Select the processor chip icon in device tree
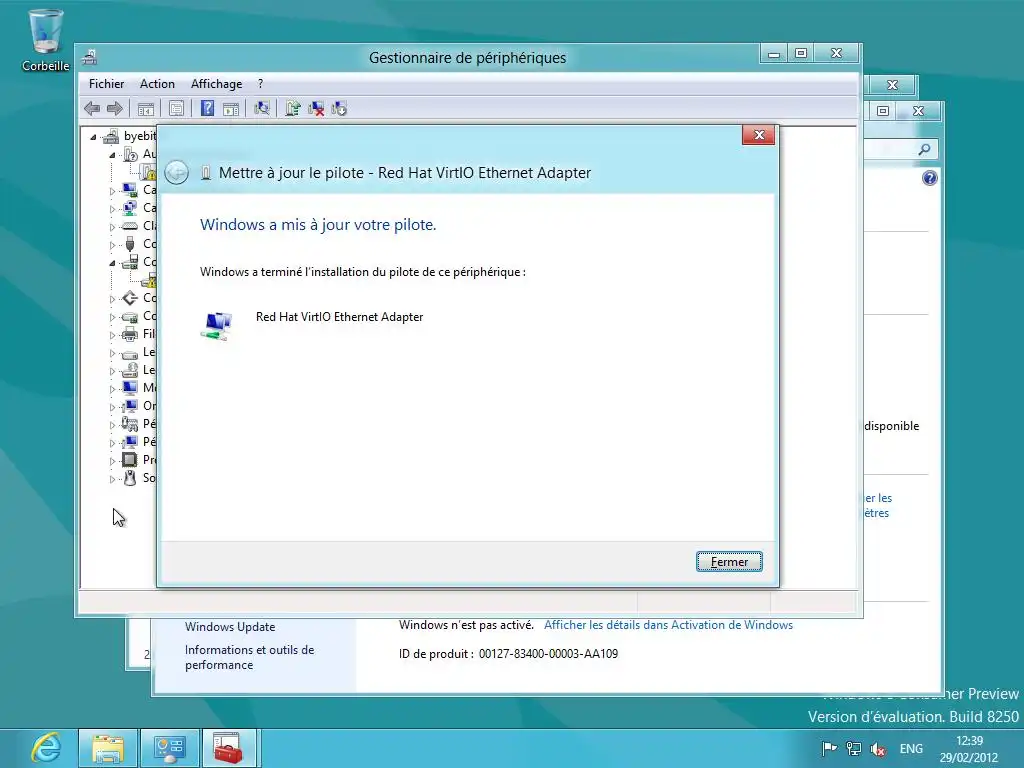 (130, 460)
